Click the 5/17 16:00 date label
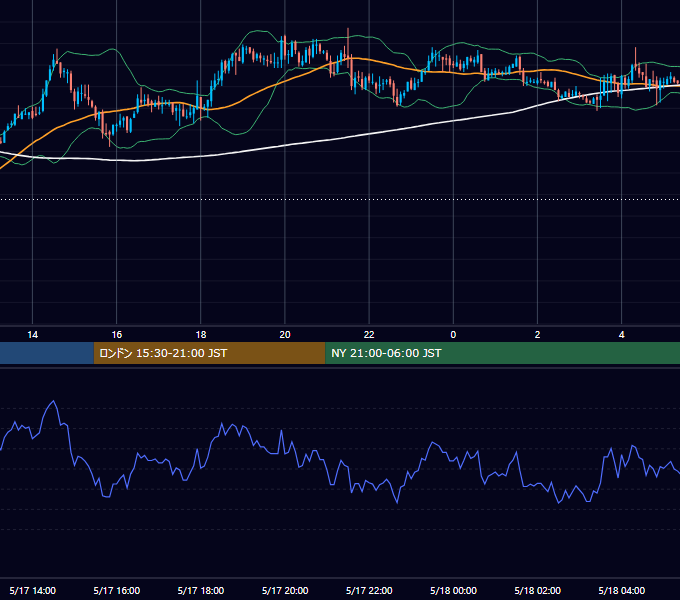This screenshot has width=680, height=600. (117, 590)
